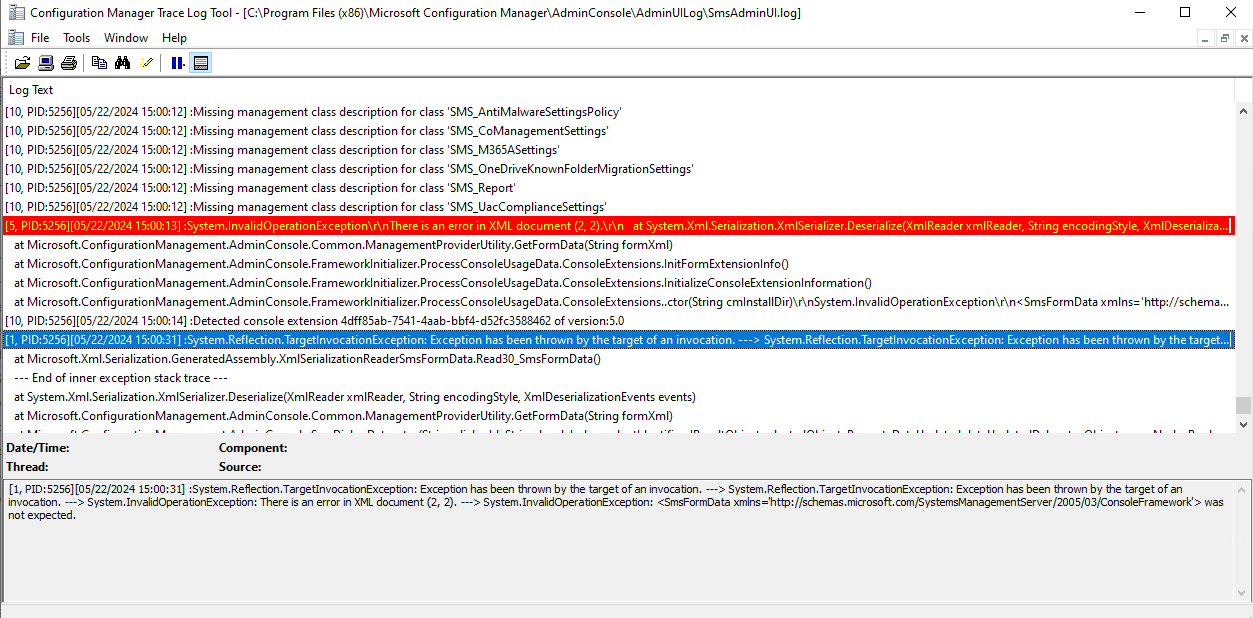This screenshot has height=618, width=1253.
Task: Select the XmlSerializer.Deserialize(XmlReader xmlReader) stack line
Action: pos(619,397)
